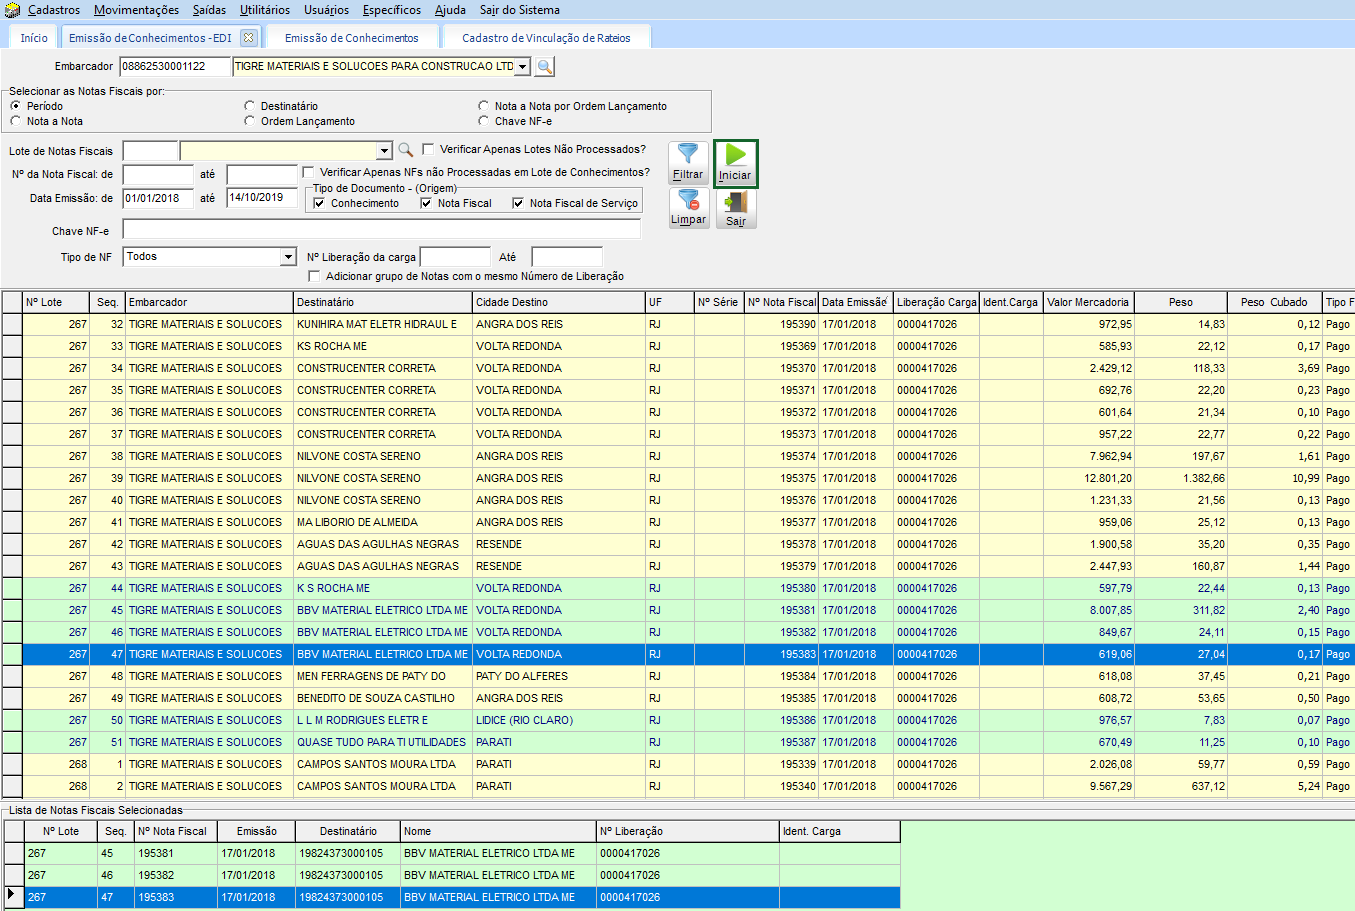Open the Movimentações menu
The image size is (1355, 911).
click(136, 10)
